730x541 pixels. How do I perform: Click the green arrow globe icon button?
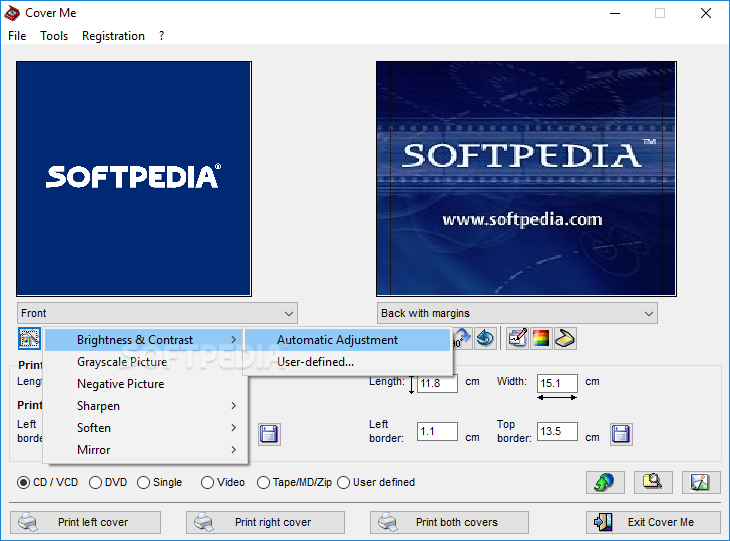tap(605, 482)
